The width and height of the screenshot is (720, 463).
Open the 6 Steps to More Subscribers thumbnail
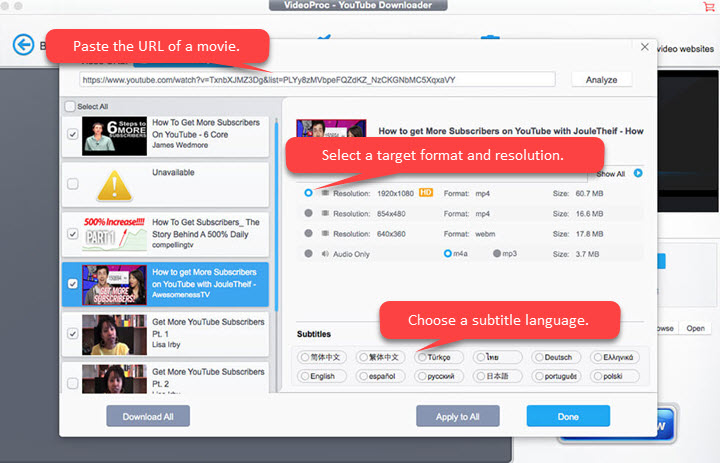(x=114, y=136)
